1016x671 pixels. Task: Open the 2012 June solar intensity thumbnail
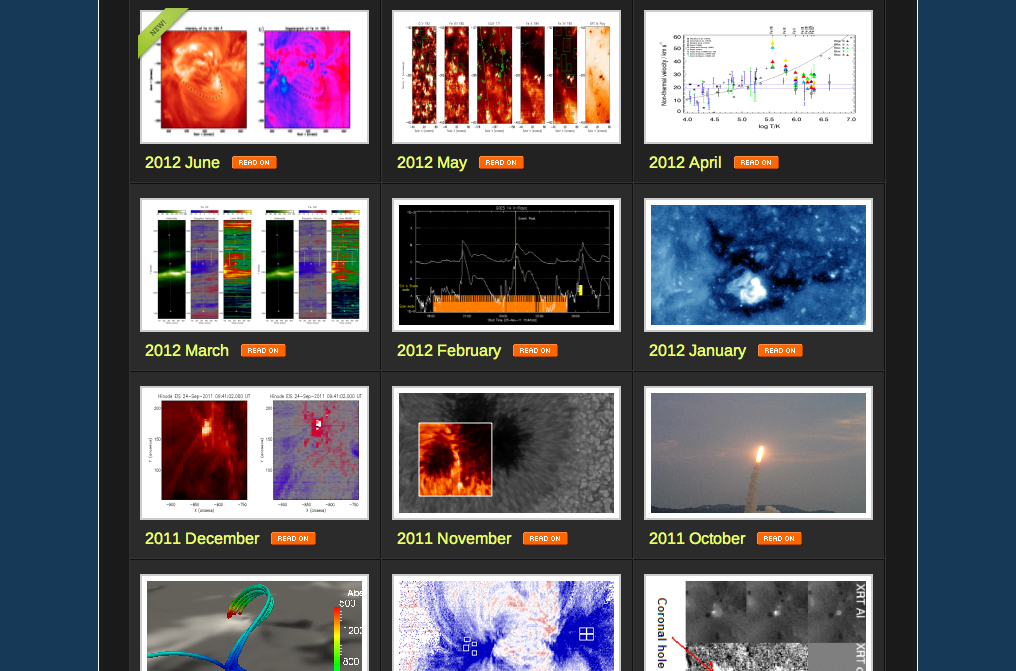(x=254, y=77)
